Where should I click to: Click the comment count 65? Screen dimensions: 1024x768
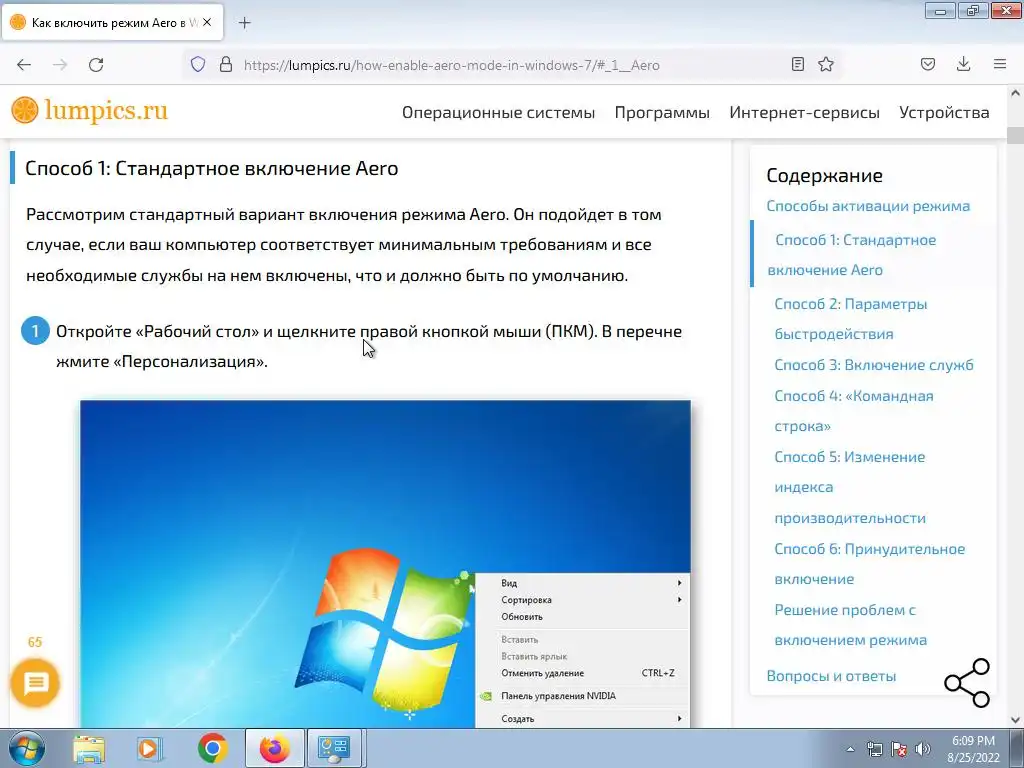coord(35,642)
